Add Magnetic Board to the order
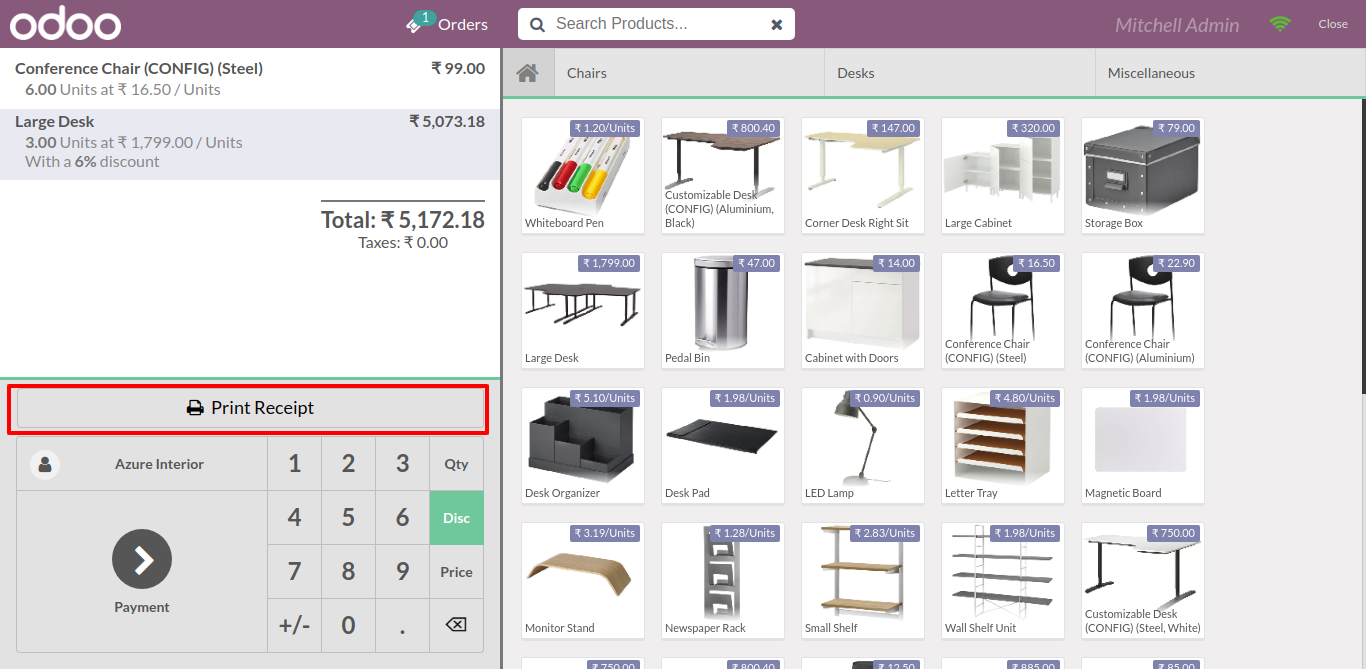This screenshot has width=1366, height=669. tap(1143, 446)
